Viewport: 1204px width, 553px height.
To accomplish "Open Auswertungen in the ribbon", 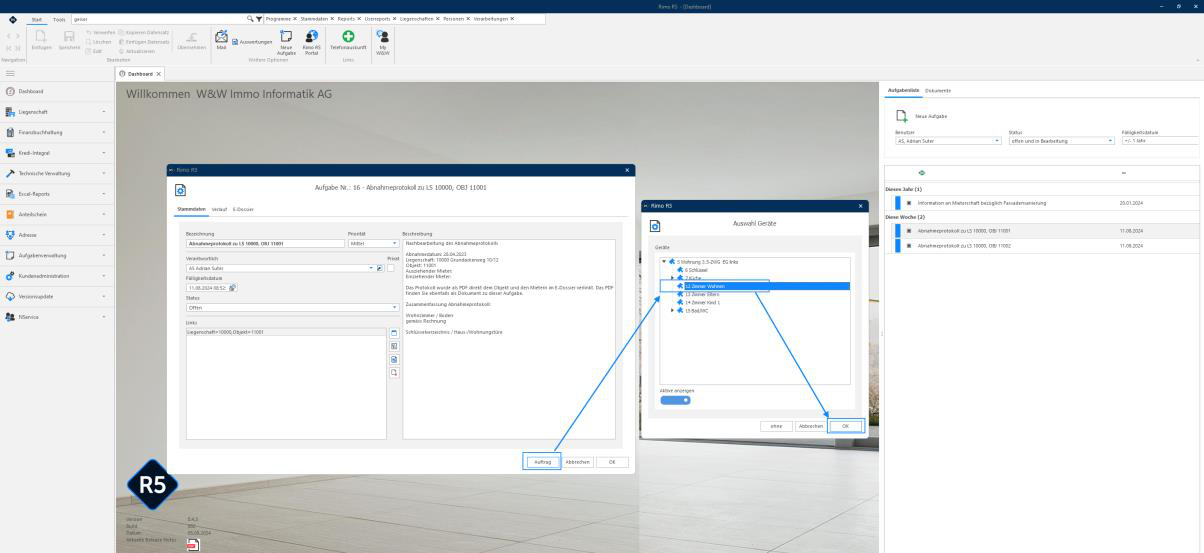I will point(252,42).
